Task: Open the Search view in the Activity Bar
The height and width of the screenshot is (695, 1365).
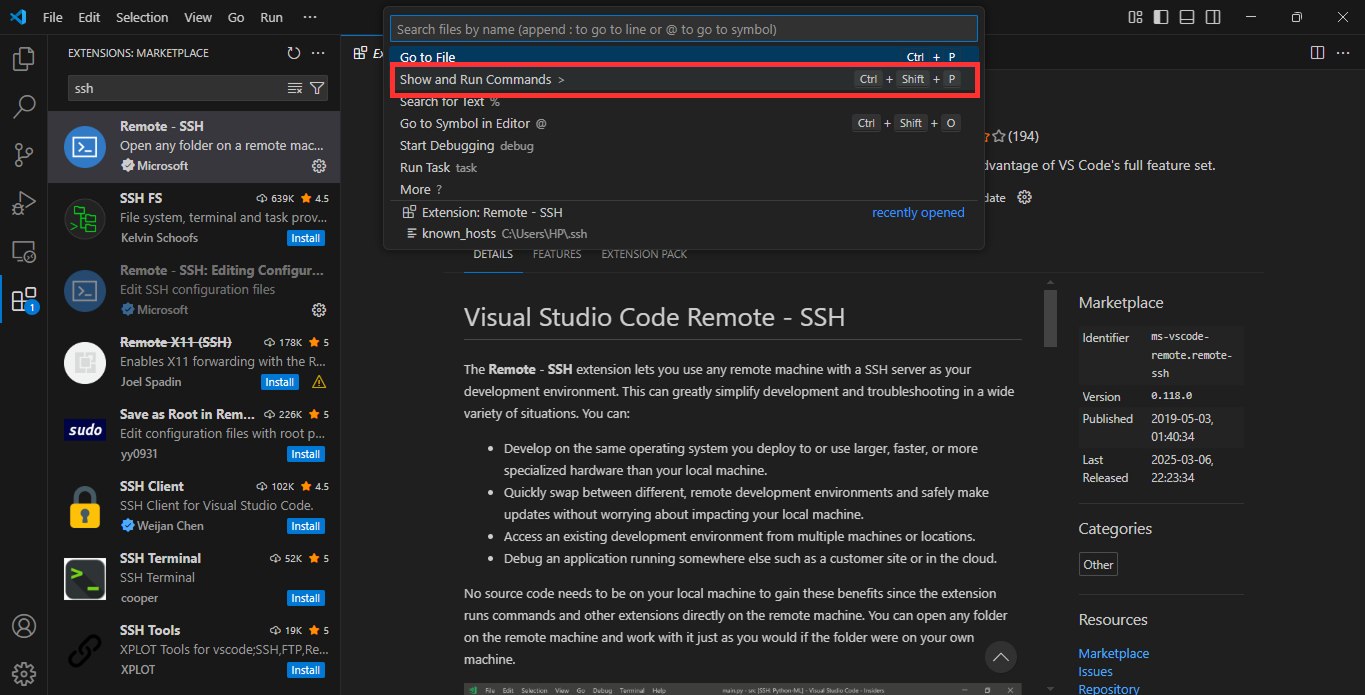Action: tap(24, 106)
